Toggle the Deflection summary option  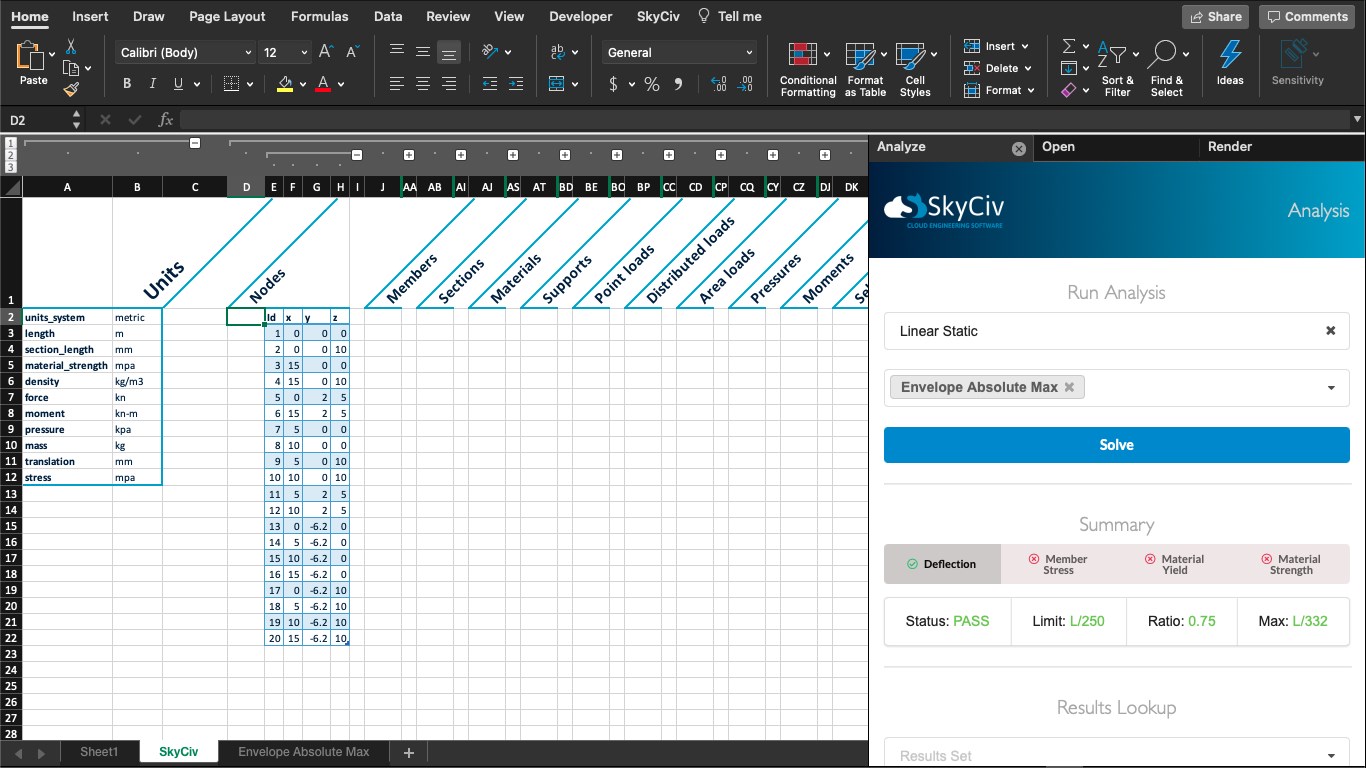point(941,564)
